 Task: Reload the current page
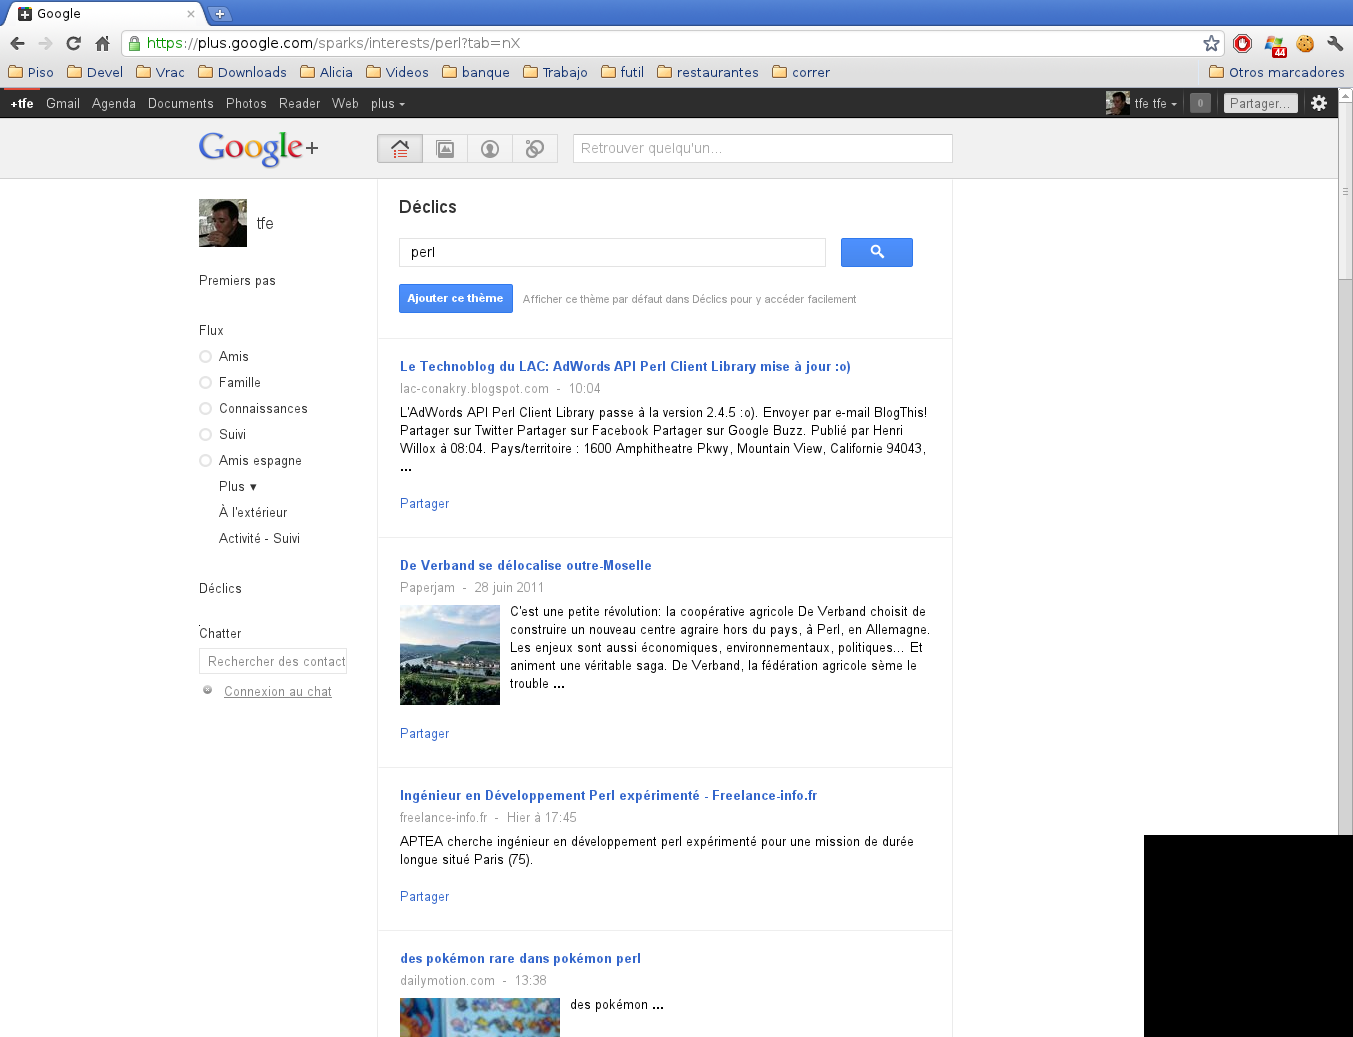click(73, 43)
